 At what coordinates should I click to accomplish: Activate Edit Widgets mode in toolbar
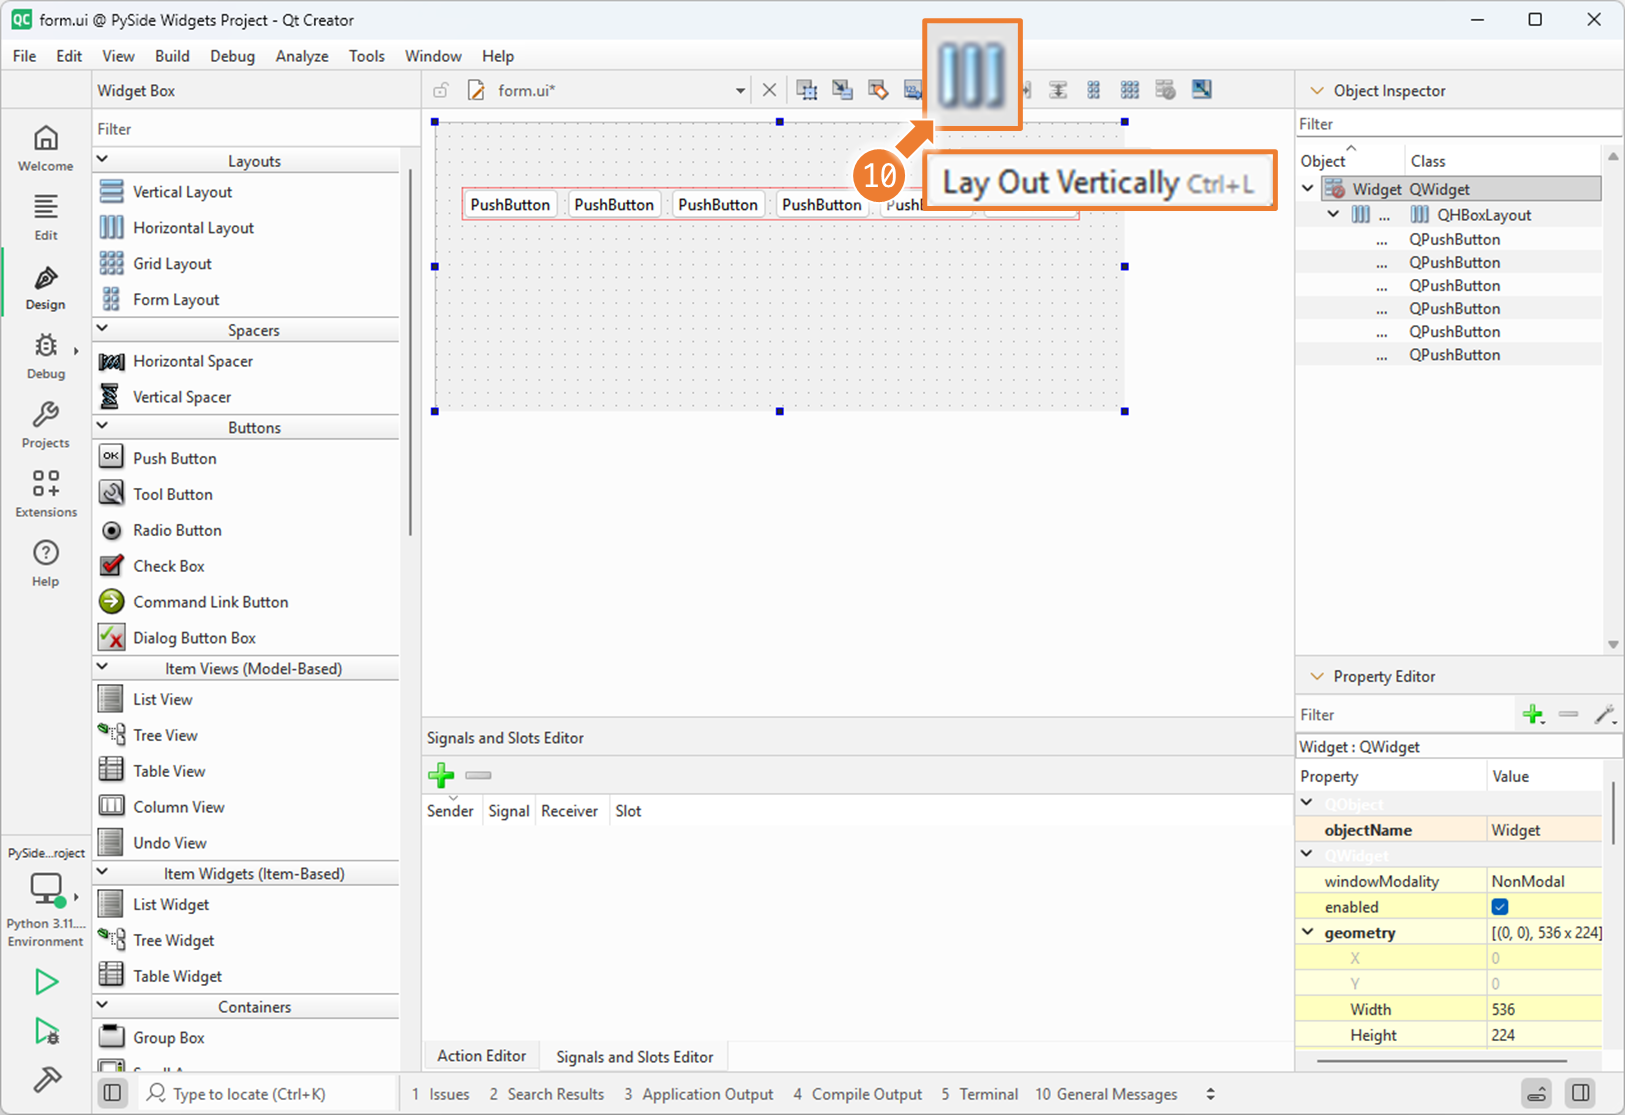pos(806,90)
